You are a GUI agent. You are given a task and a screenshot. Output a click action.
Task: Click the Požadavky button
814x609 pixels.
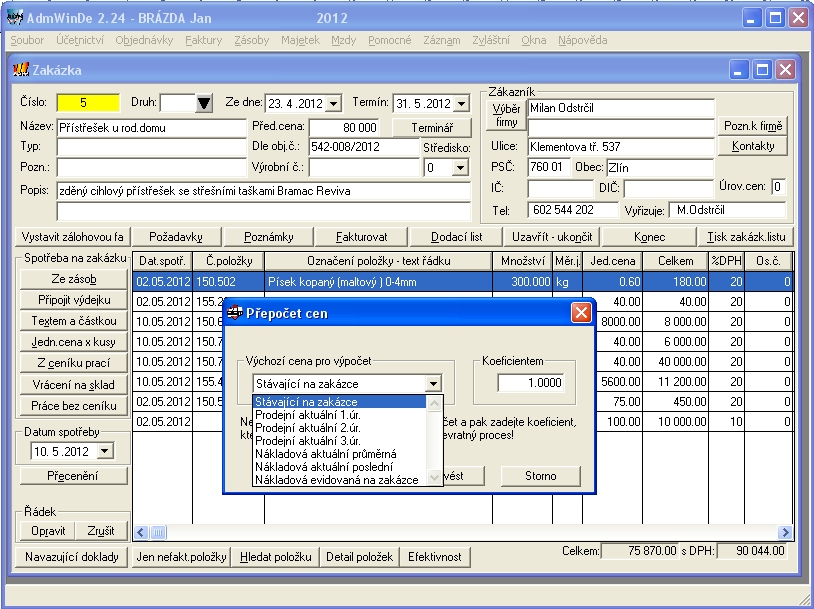tap(176, 237)
